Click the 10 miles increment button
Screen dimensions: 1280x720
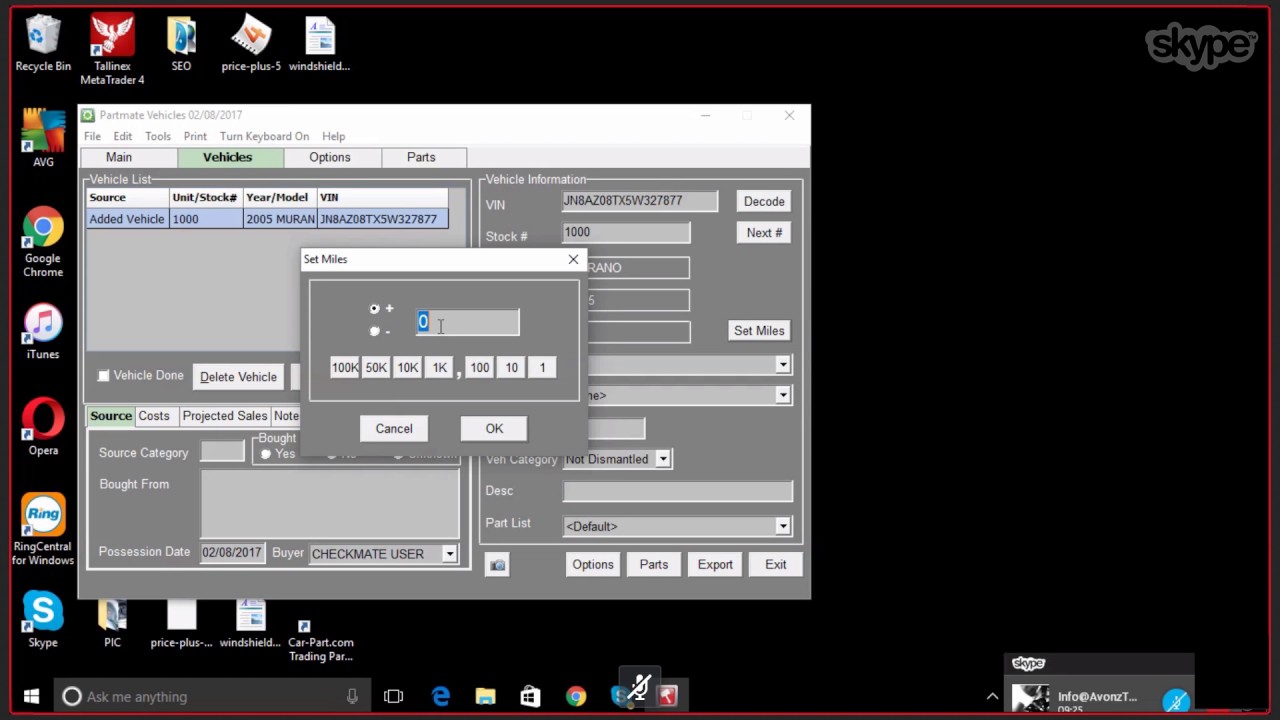click(511, 368)
